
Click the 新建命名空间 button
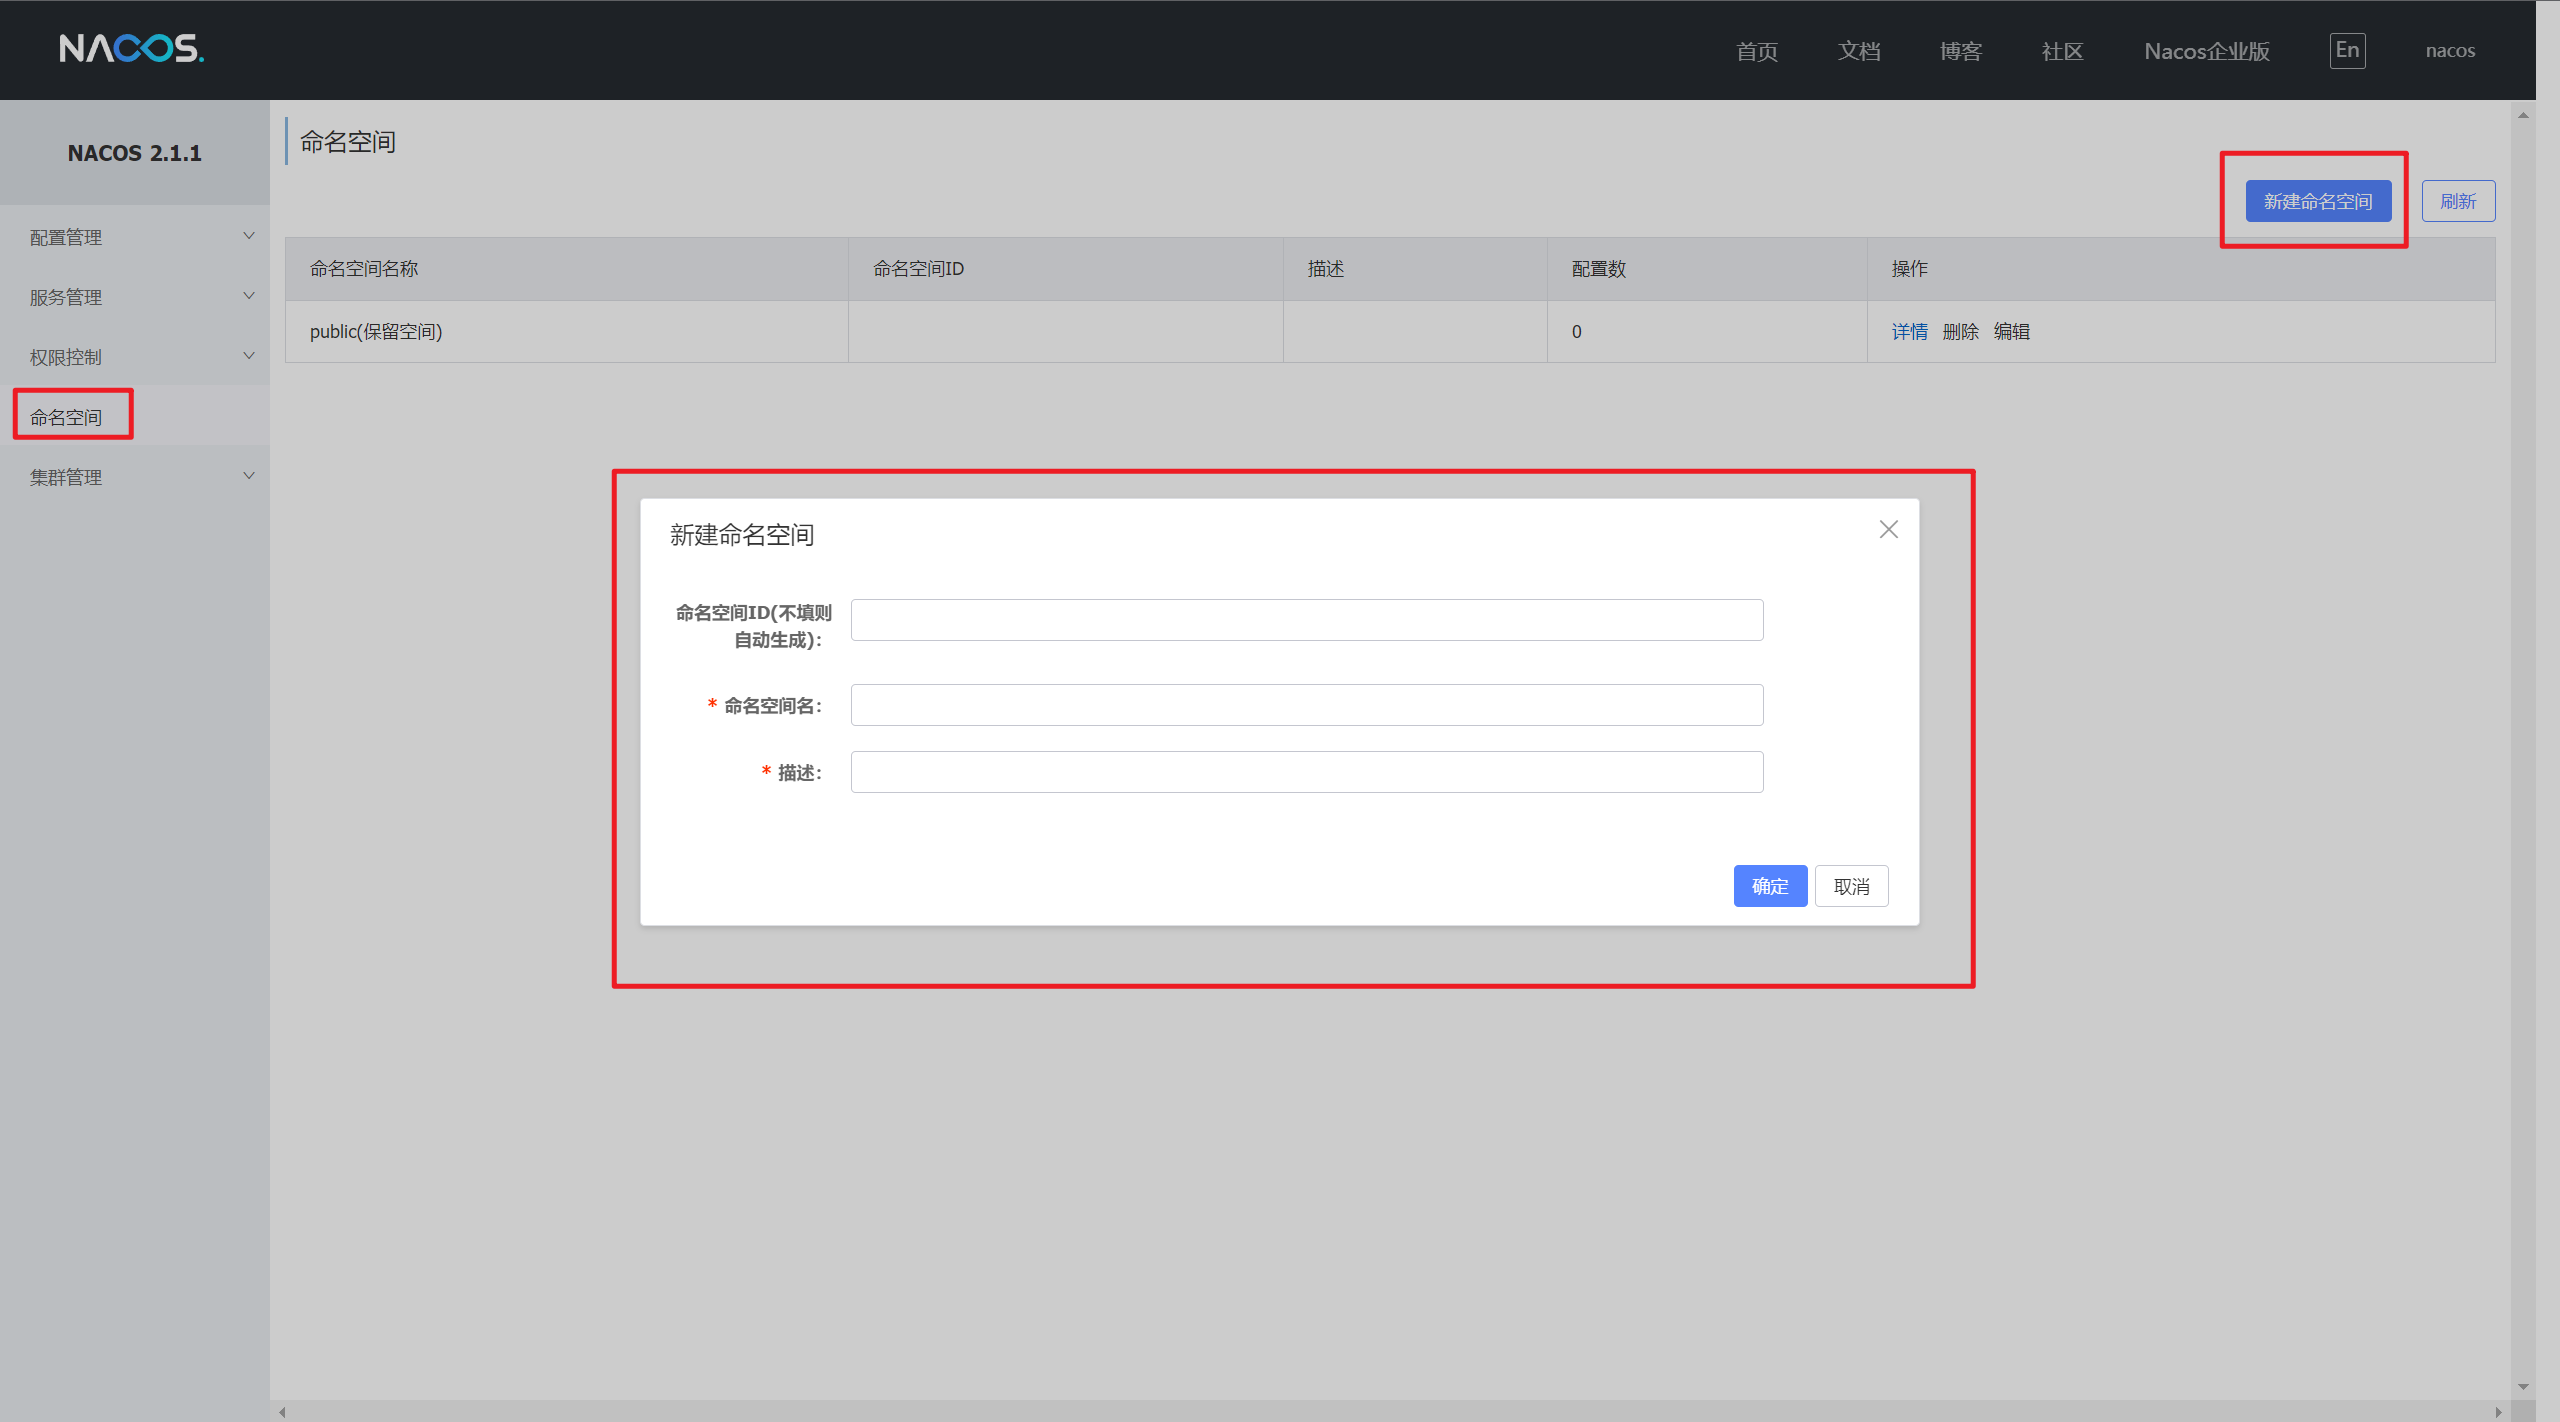[x=2318, y=201]
